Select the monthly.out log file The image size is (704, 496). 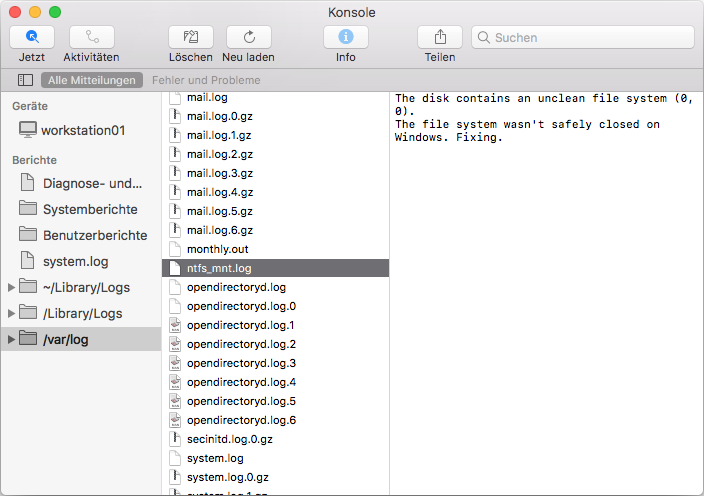[x=217, y=249]
